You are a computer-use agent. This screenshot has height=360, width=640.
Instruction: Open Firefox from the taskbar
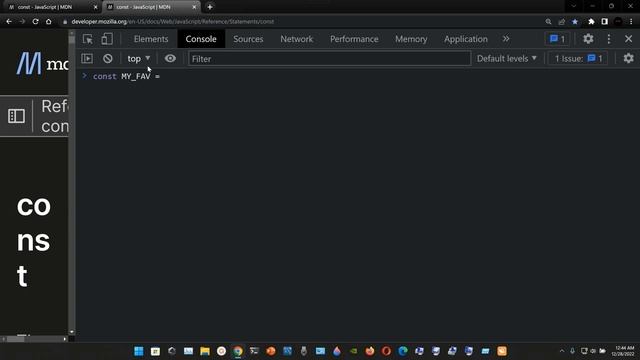click(x=370, y=351)
